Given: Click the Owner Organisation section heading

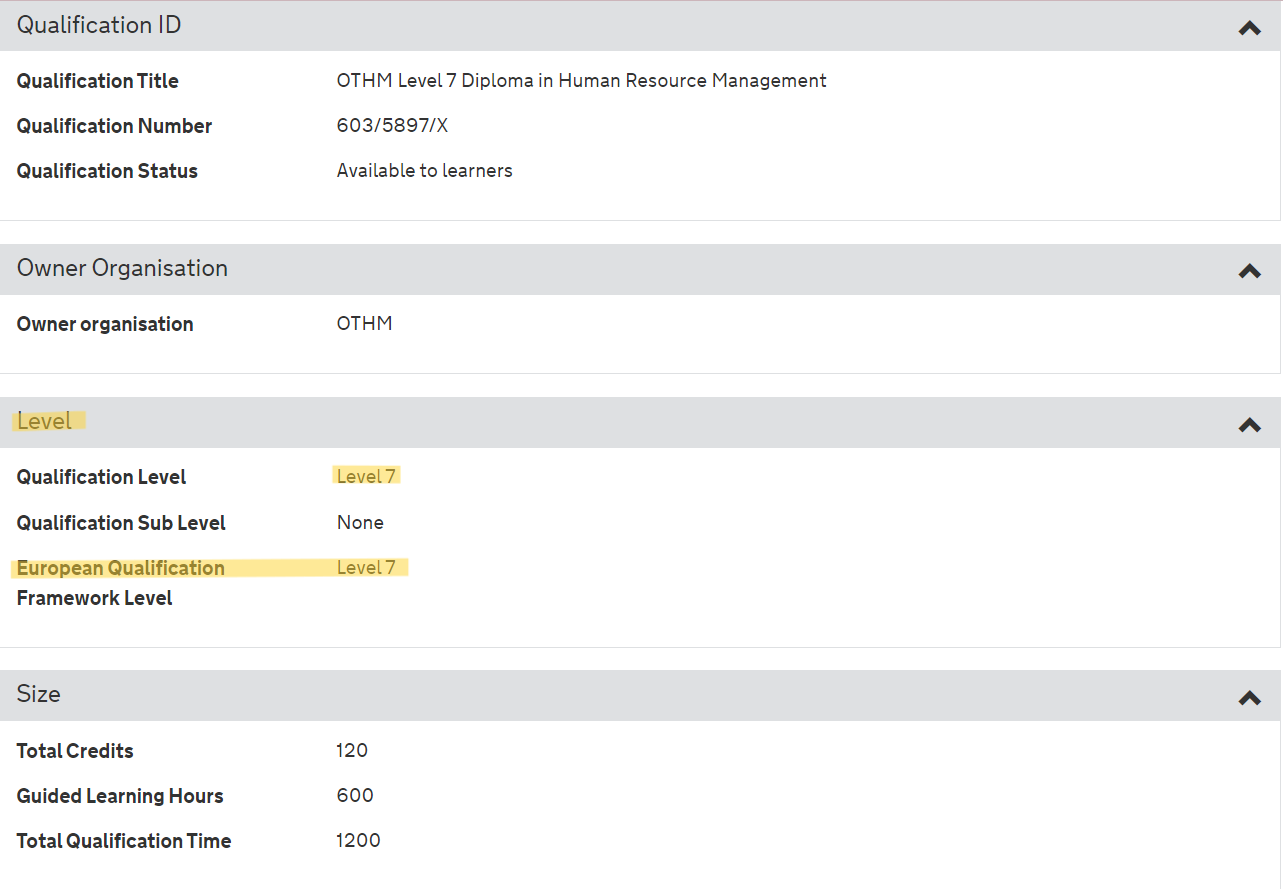Looking at the screenshot, I should click(122, 268).
